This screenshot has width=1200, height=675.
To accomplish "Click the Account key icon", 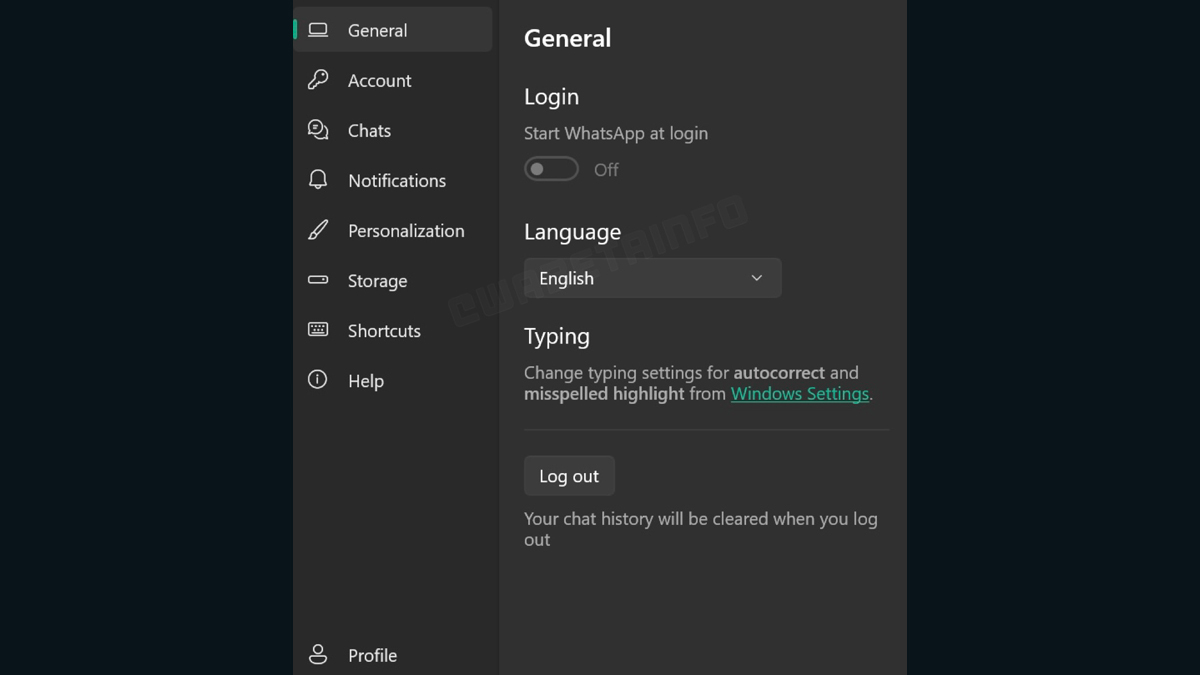I will (x=318, y=80).
